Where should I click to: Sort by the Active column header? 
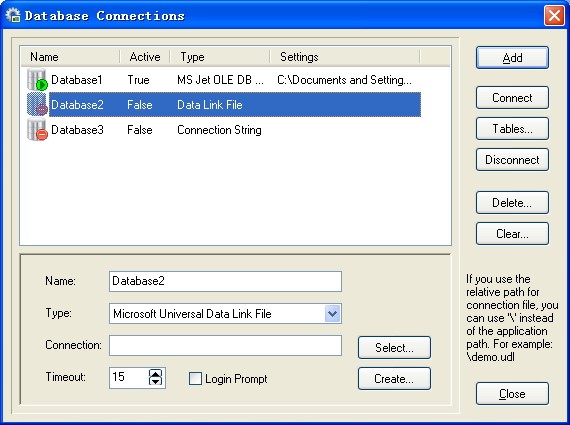[145, 57]
